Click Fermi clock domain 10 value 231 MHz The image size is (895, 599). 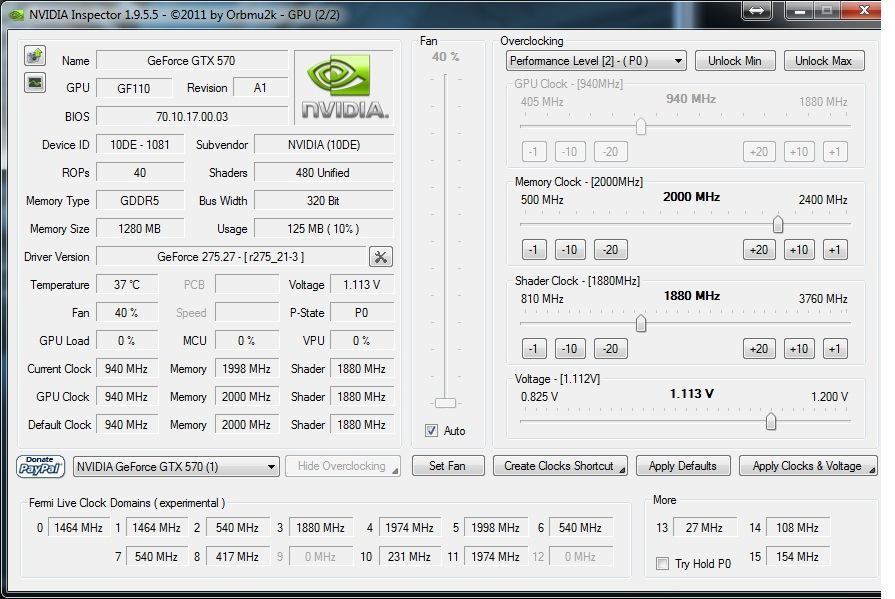pyautogui.click(x=409, y=556)
